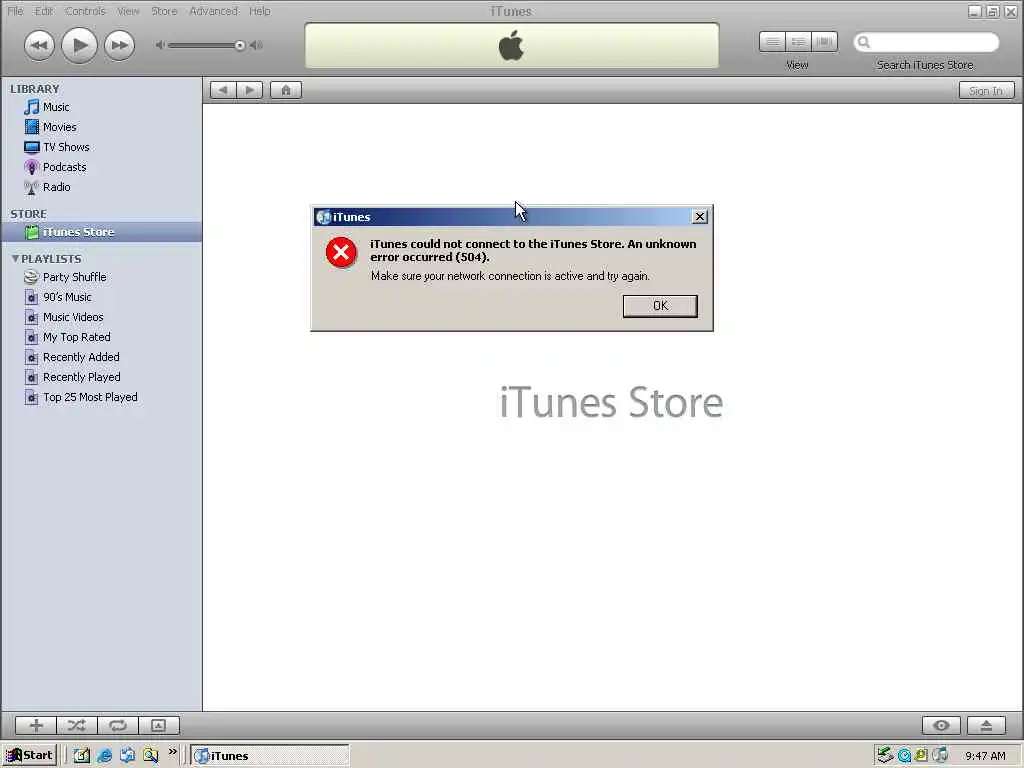1024x768 pixels.
Task: Expand quick launch overflow chevron
Action: coord(172,752)
